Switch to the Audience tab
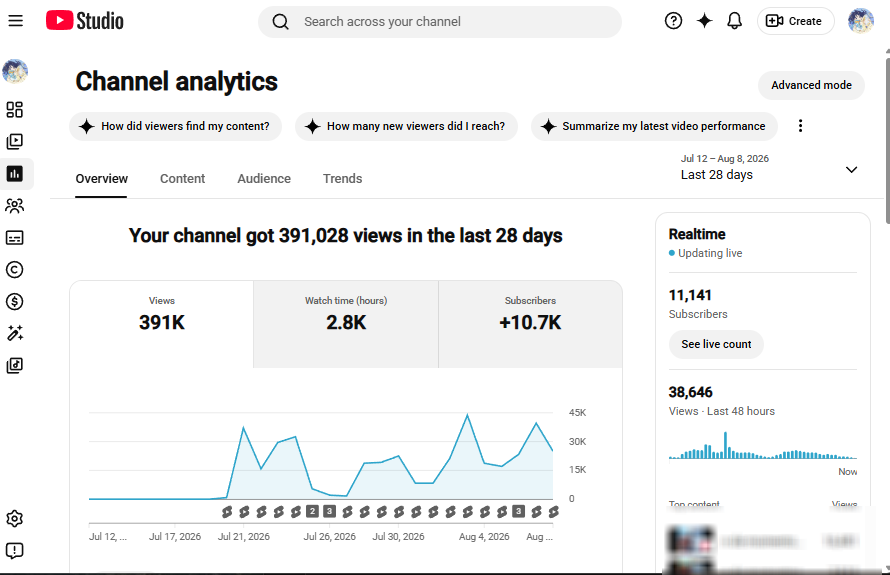Image resolution: width=890 pixels, height=575 pixels. pos(264,179)
